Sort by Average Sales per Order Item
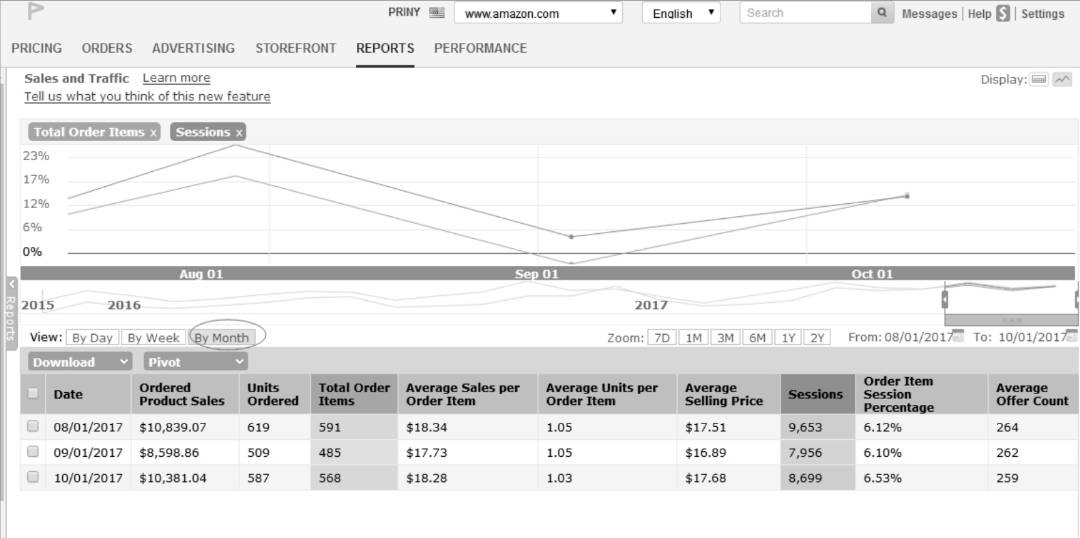Image resolution: width=1080 pixels, height=538 pixels. (467, 394)
